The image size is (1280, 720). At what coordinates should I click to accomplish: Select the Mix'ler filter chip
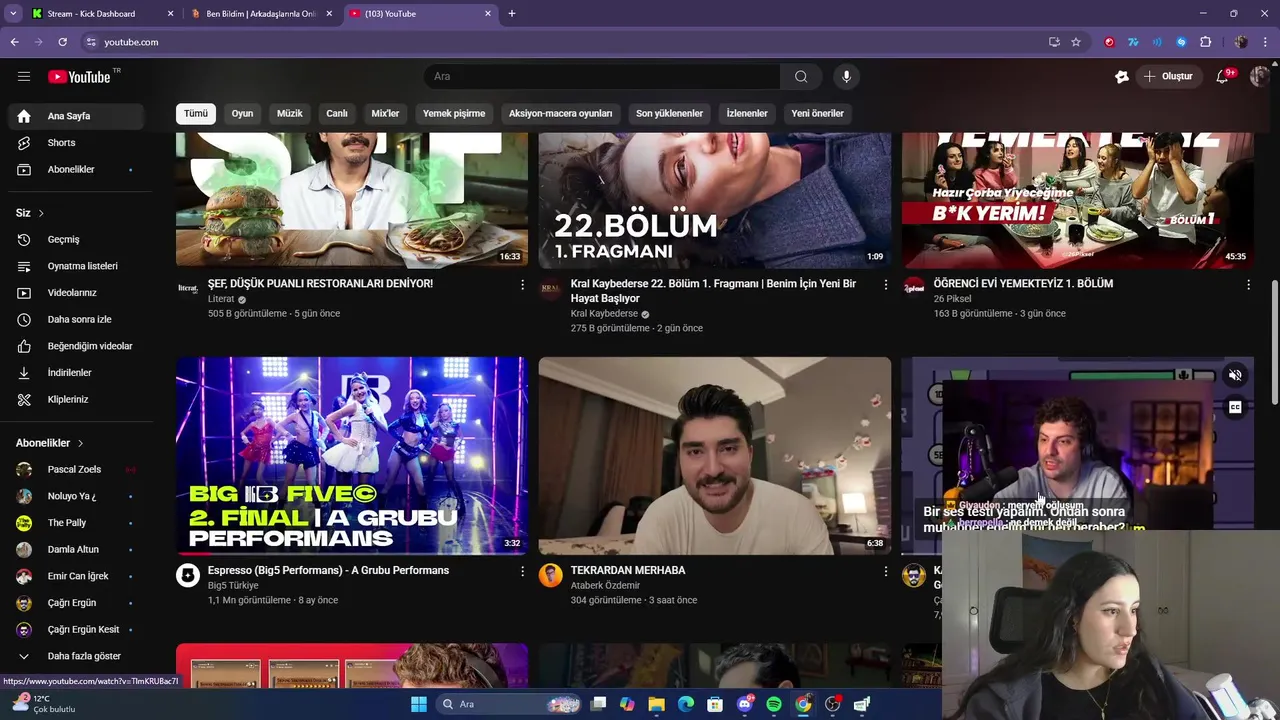click(x=385, y=113)
